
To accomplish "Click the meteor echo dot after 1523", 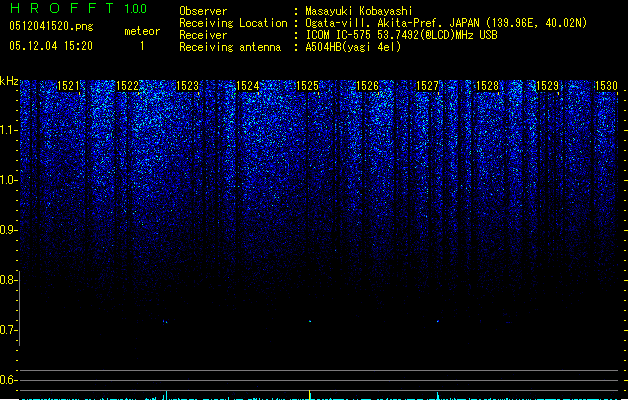I will [165, 321].
